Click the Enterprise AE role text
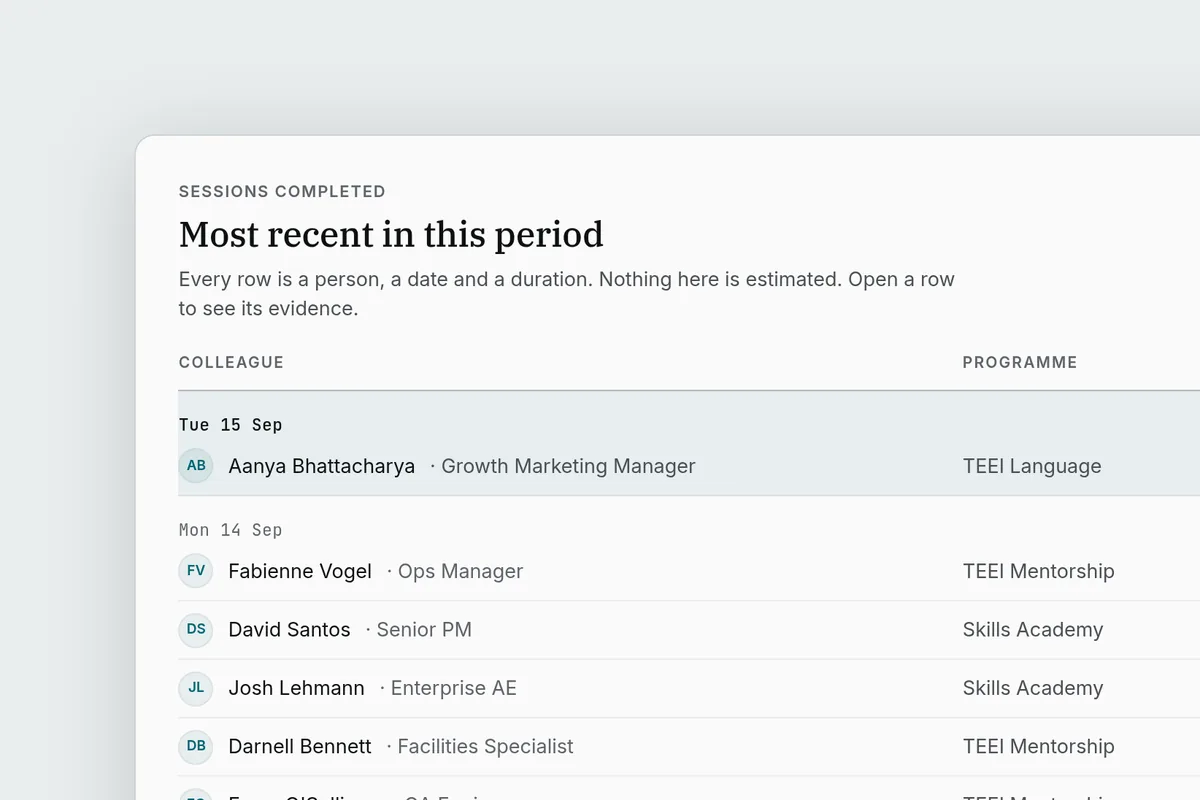Viewport: 1200px width, 800px height. tap(454, 688)
